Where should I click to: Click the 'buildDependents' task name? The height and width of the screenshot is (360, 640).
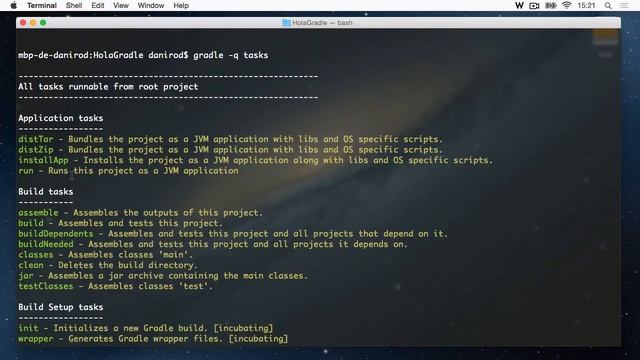56,234
